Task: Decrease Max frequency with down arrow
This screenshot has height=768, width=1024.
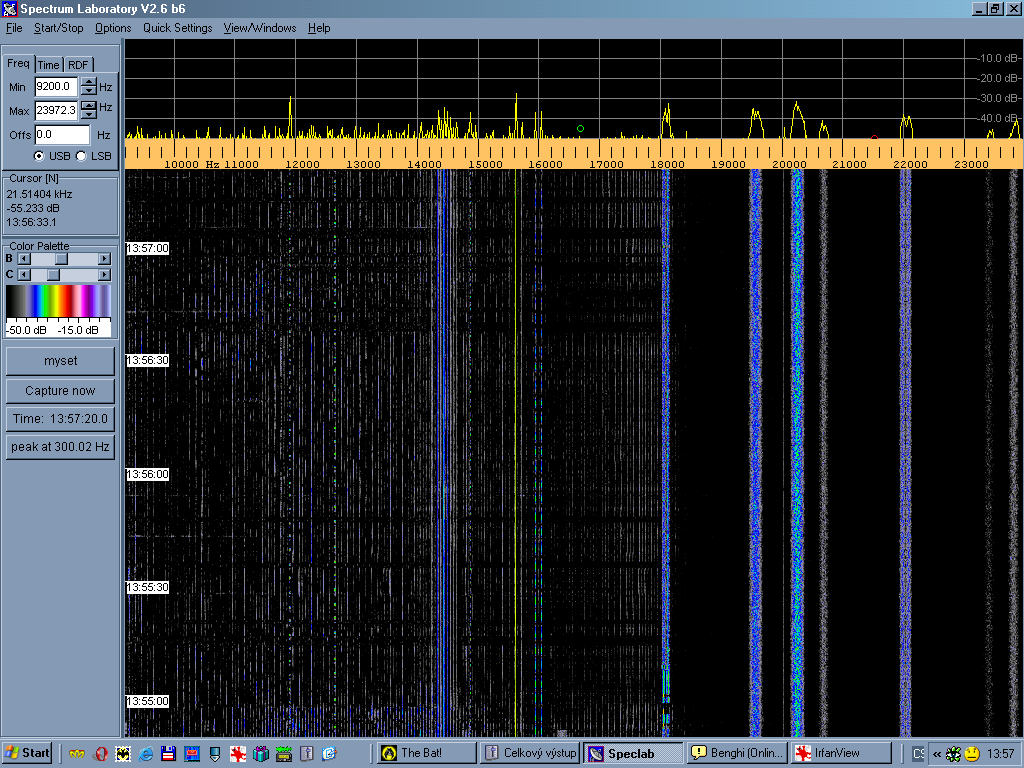Action: pyautogui.click(x=89, y=115)
